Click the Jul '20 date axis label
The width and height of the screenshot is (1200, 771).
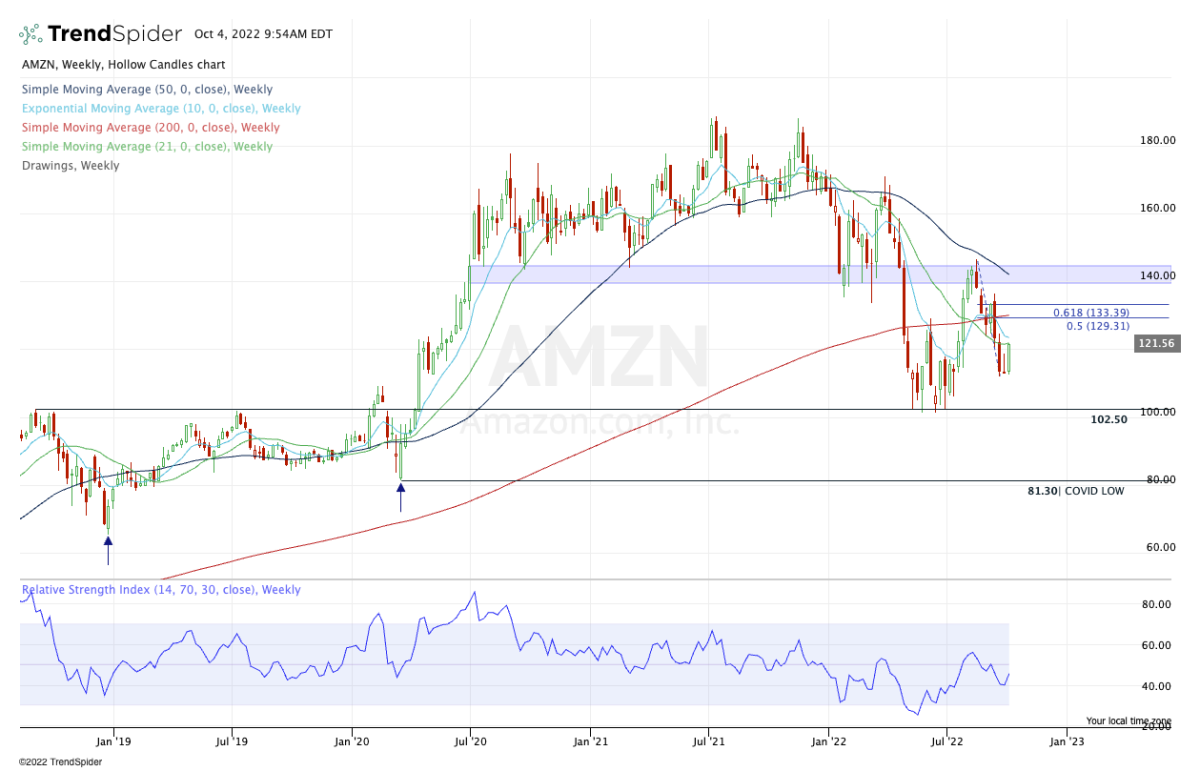pos(470,742)
